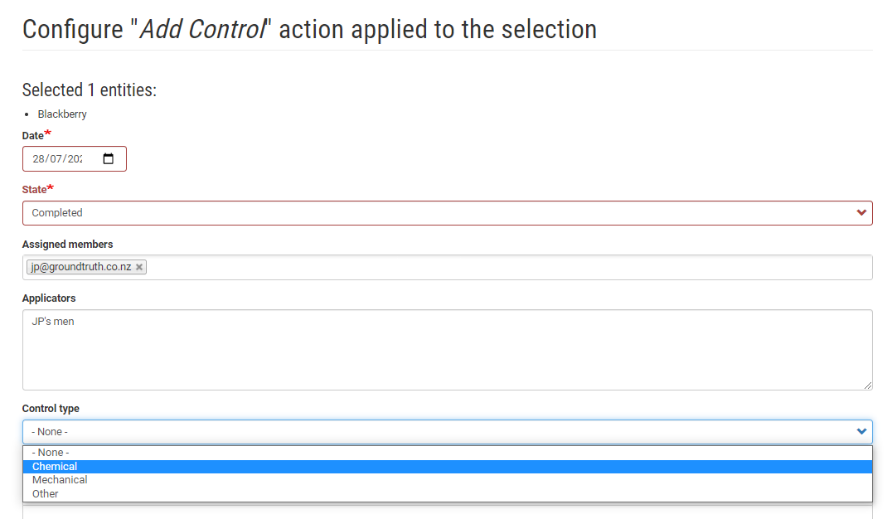Click empty space in Assigned members field
The height and width of the screenshot is (519, 887).
tap(509, 267)
